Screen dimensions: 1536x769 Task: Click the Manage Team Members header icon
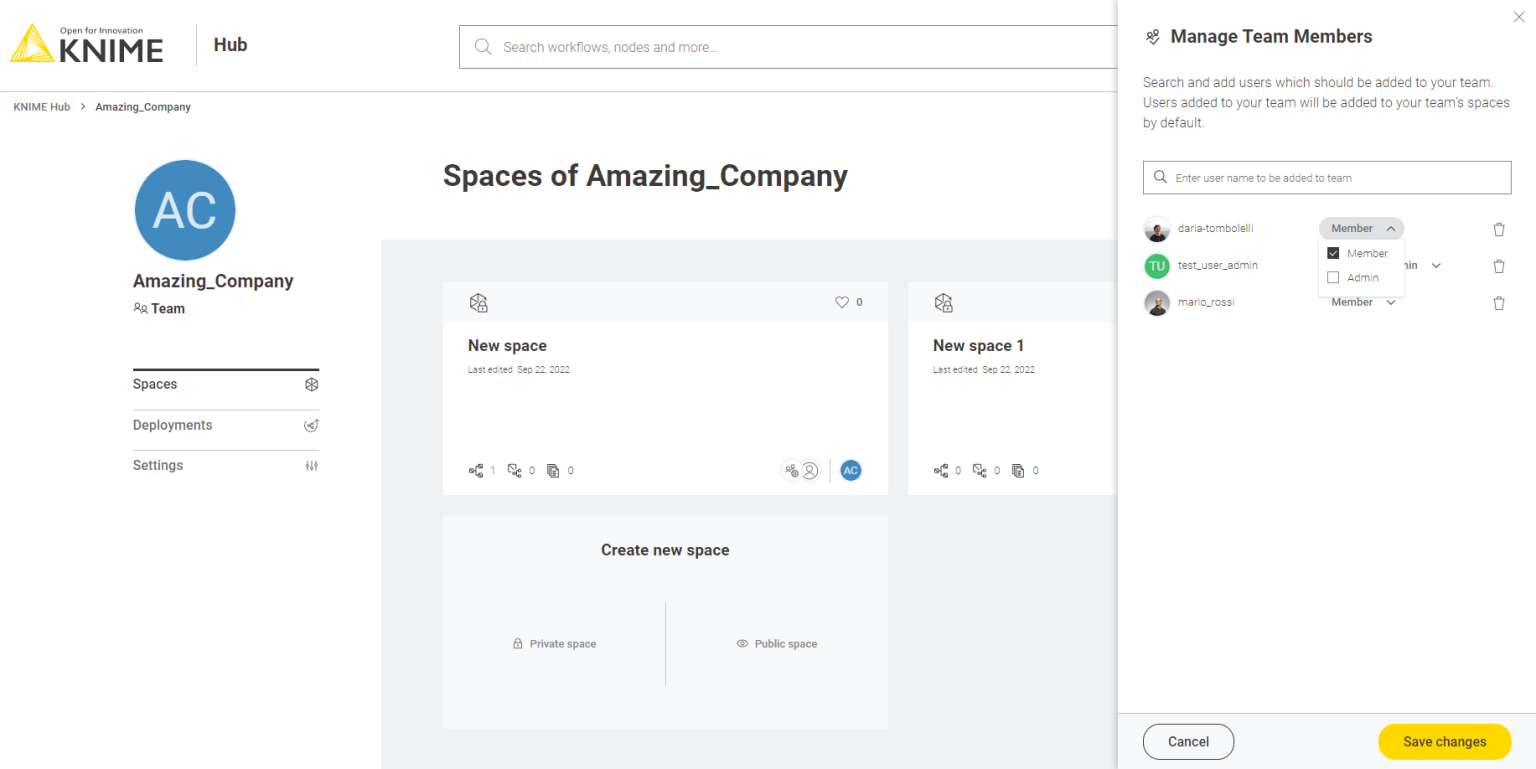[1153, 37]
